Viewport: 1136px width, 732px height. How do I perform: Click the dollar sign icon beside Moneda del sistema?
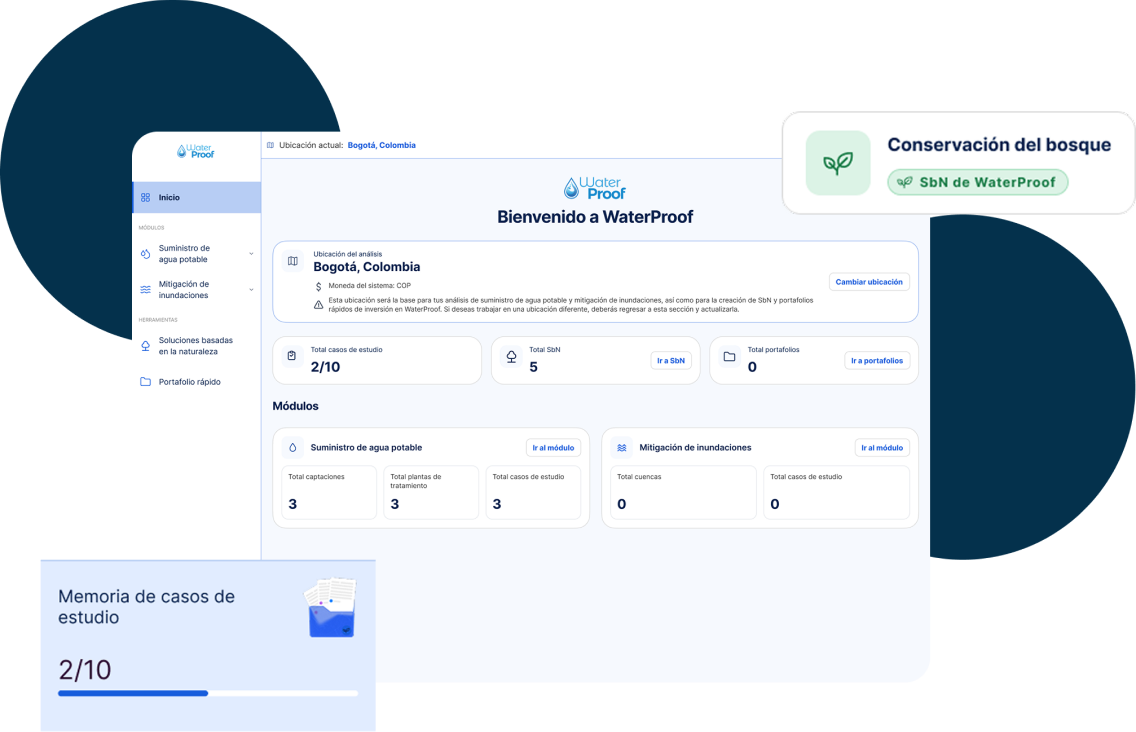tap(318, 286)
